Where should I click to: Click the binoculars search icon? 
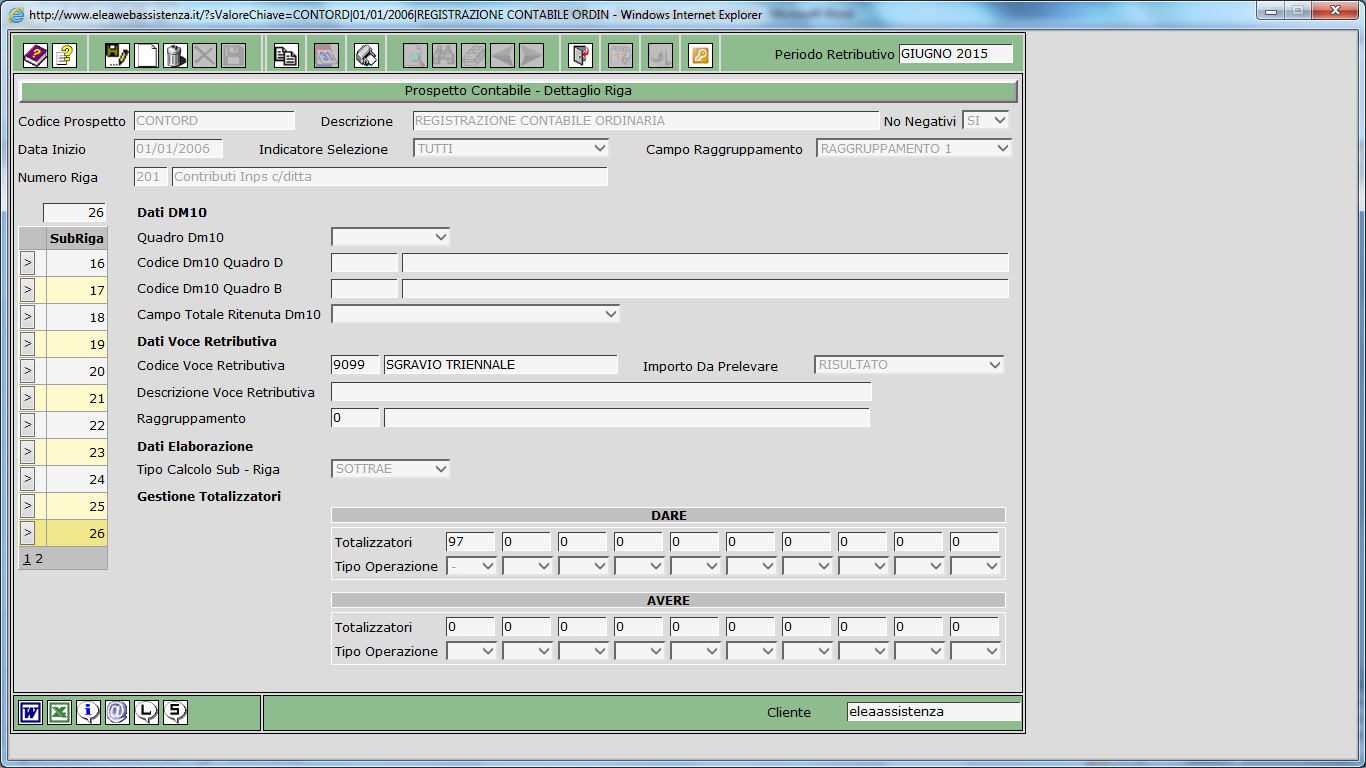(444, 55)
